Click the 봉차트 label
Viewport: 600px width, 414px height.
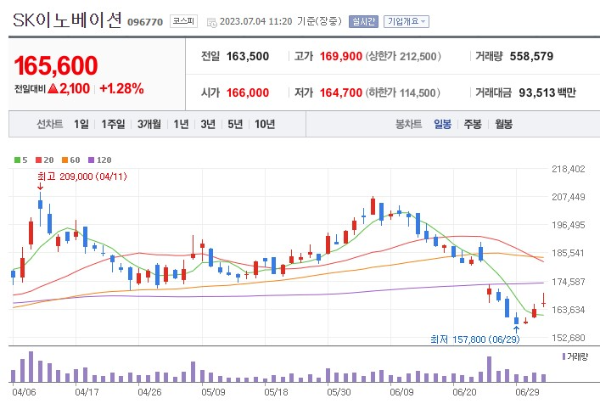click(x=408, y=124)
